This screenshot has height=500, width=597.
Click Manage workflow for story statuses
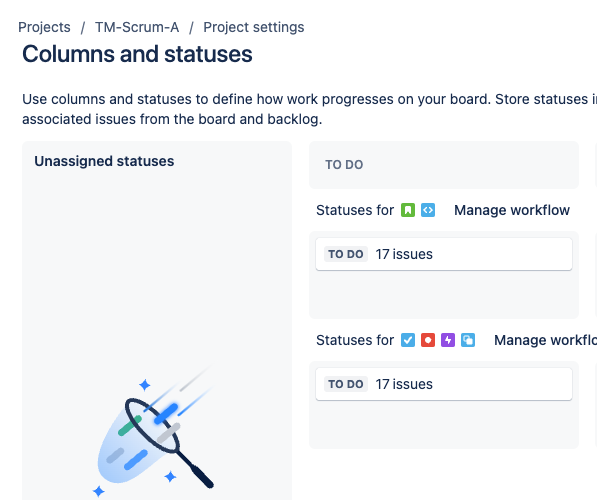point(512,210)
